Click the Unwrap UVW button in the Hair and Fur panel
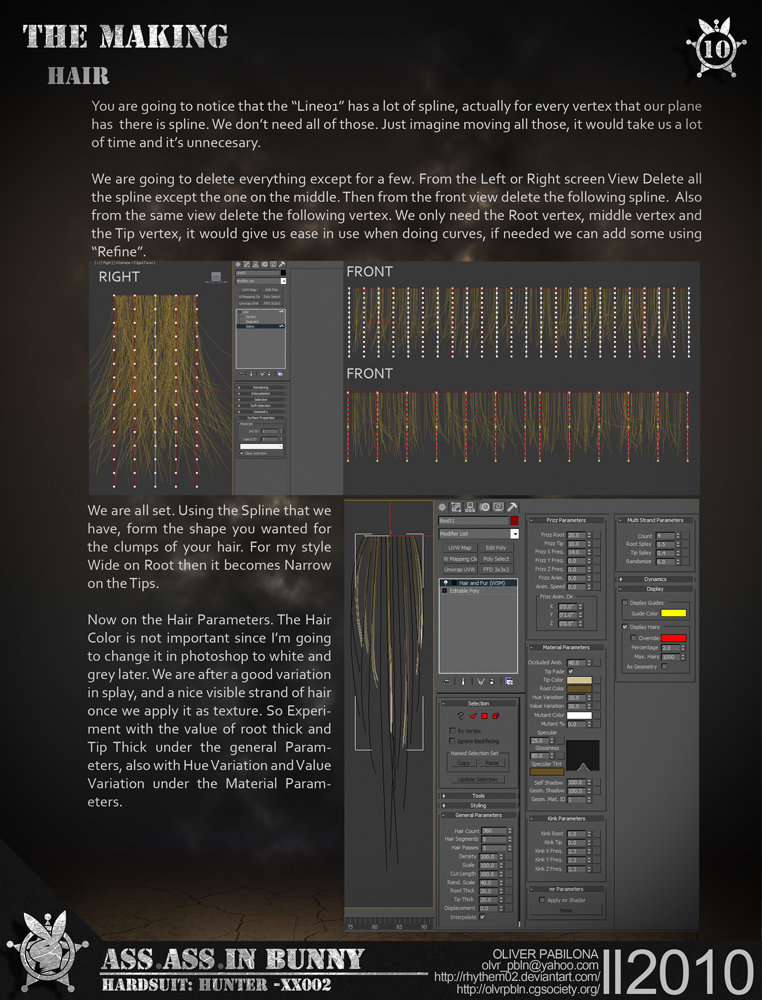 [x=459, y=570]
